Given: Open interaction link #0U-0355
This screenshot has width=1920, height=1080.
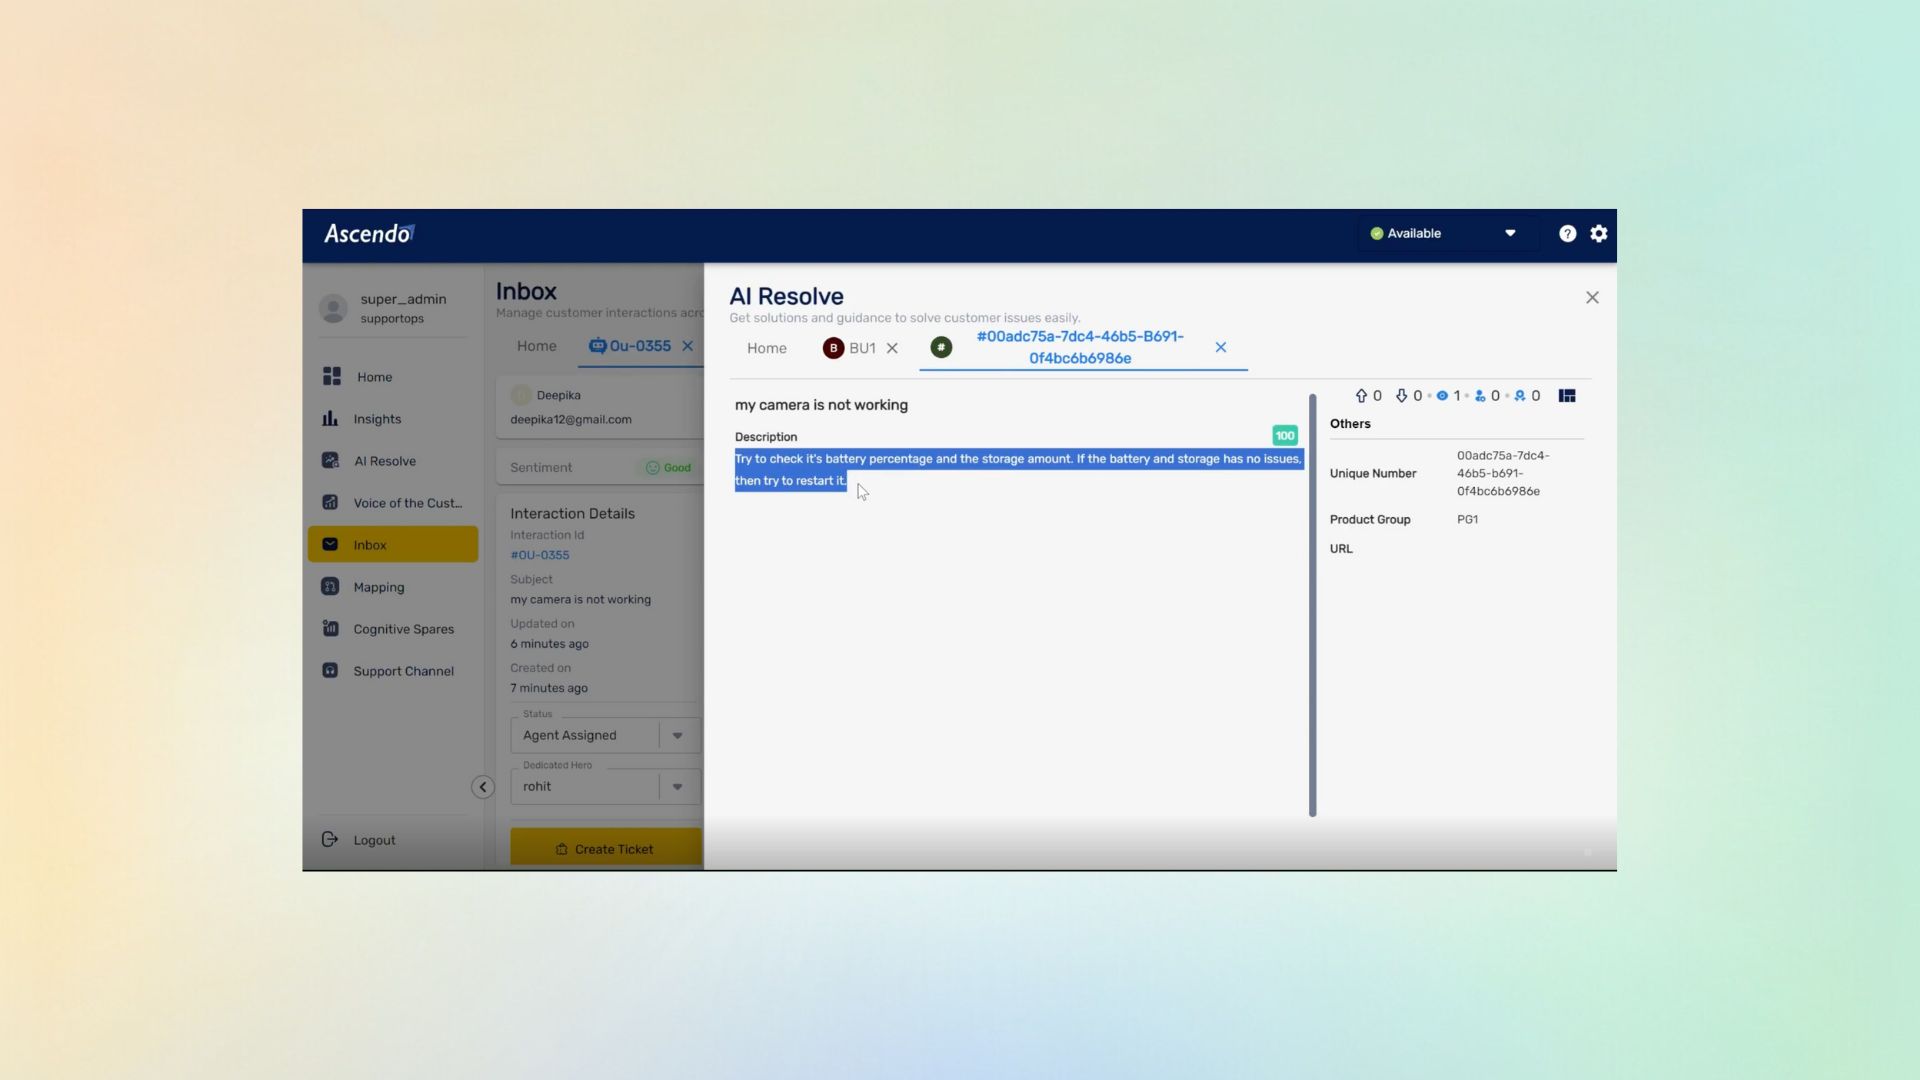Looking at the screenshot, I should click(x=540, y=555).
